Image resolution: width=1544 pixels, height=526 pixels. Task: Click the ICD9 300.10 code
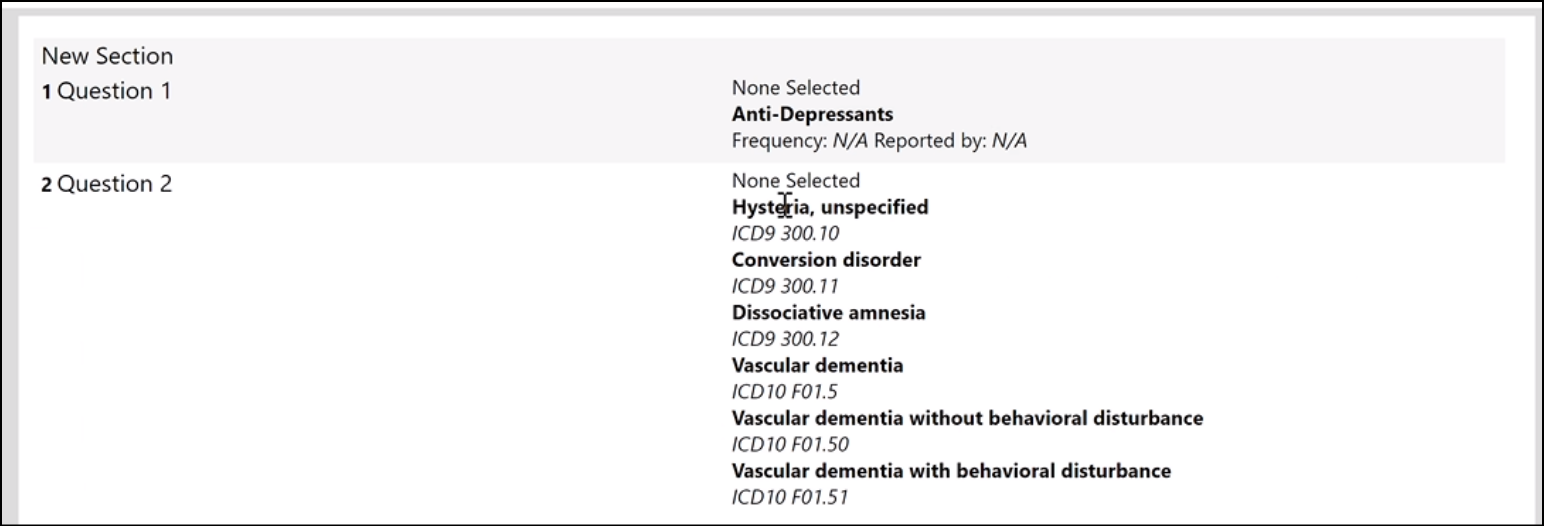coord(785,234)
